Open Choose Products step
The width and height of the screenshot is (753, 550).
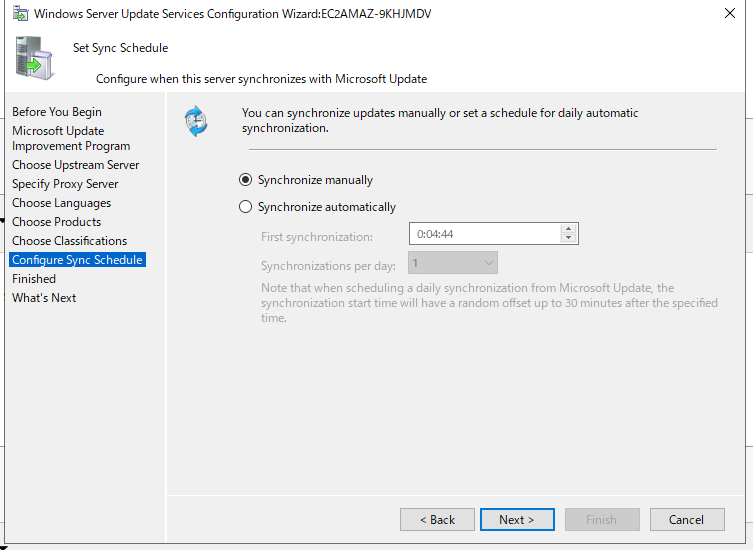click(x=56, y=222)
